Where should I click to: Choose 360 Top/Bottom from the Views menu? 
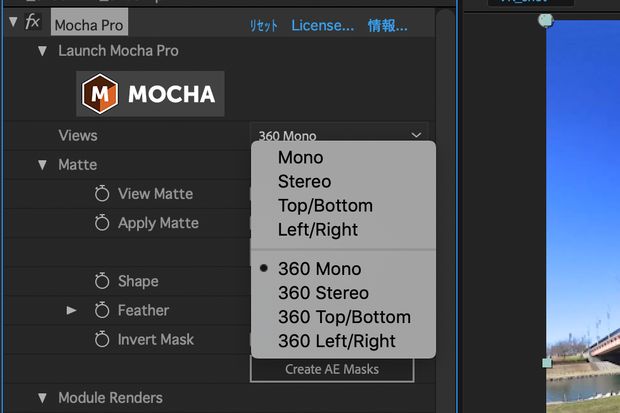point(344,317)
